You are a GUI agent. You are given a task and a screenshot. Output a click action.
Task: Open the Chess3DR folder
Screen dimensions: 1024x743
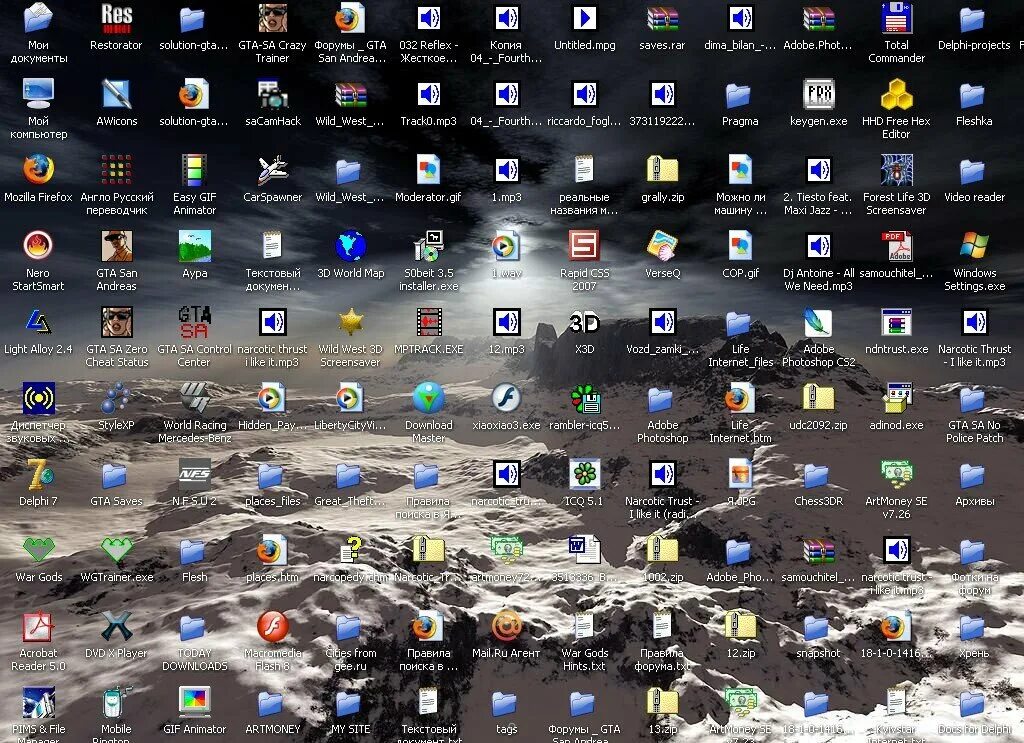pyautogui.click(x=818, y=474)
